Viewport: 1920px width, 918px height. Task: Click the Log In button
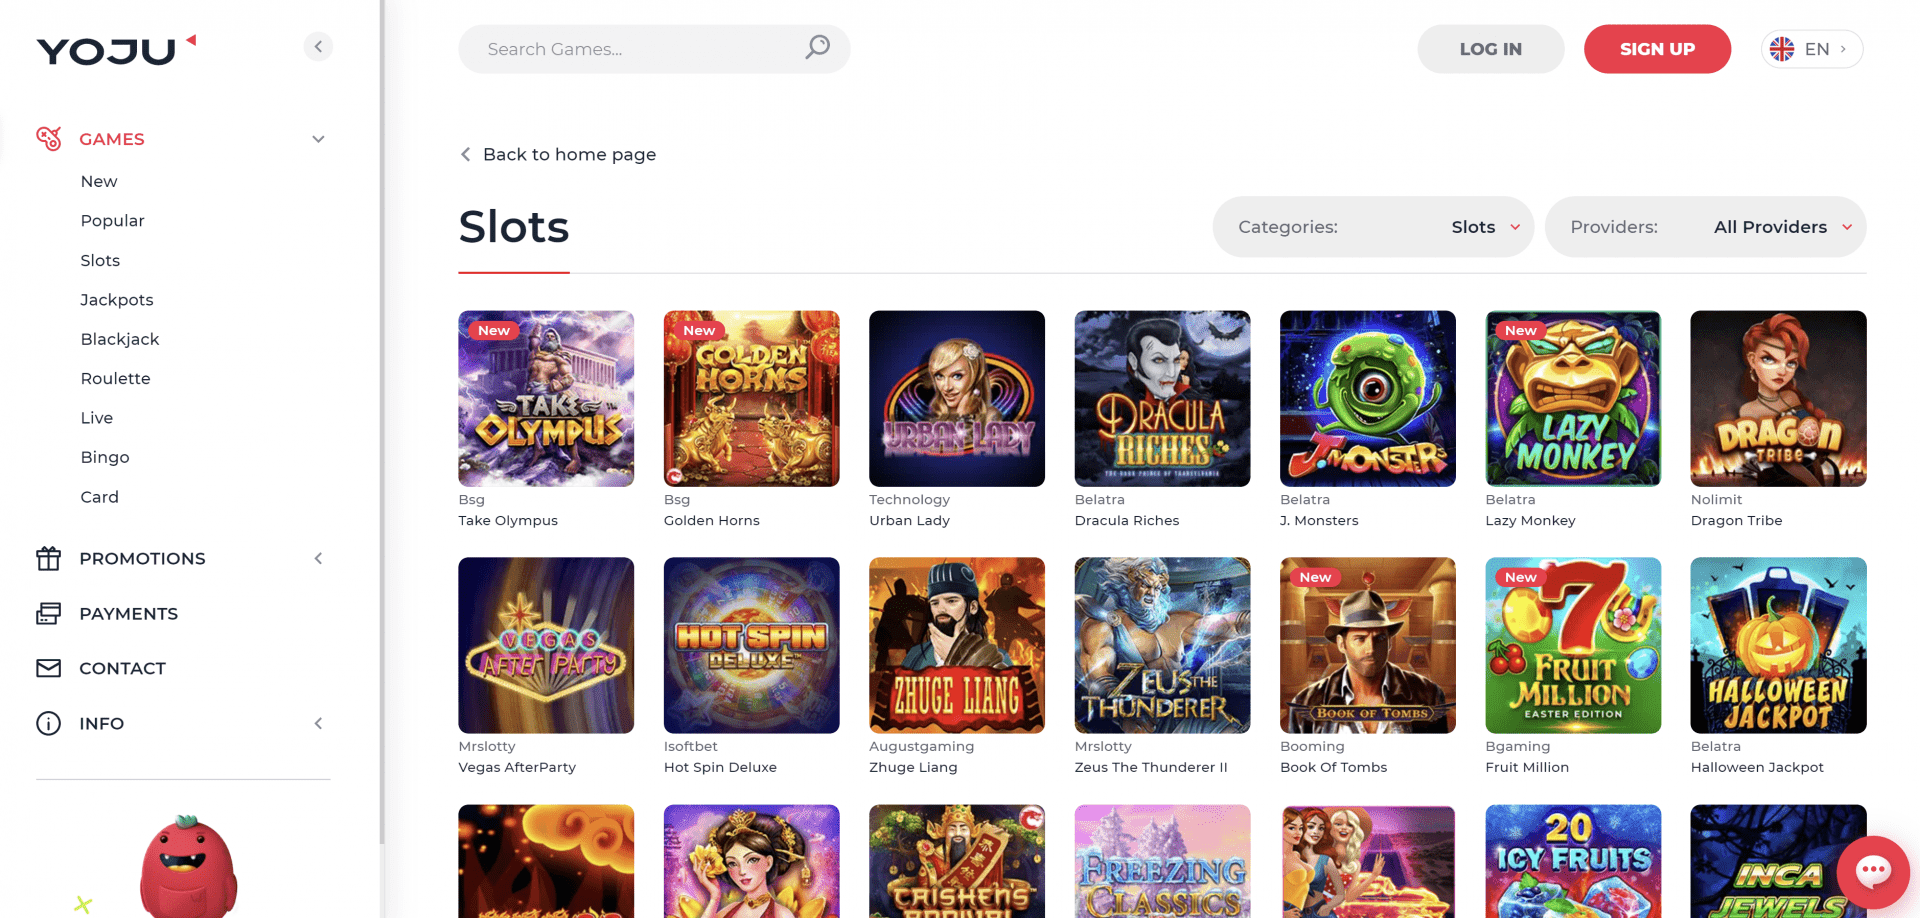pos(1490,49)
